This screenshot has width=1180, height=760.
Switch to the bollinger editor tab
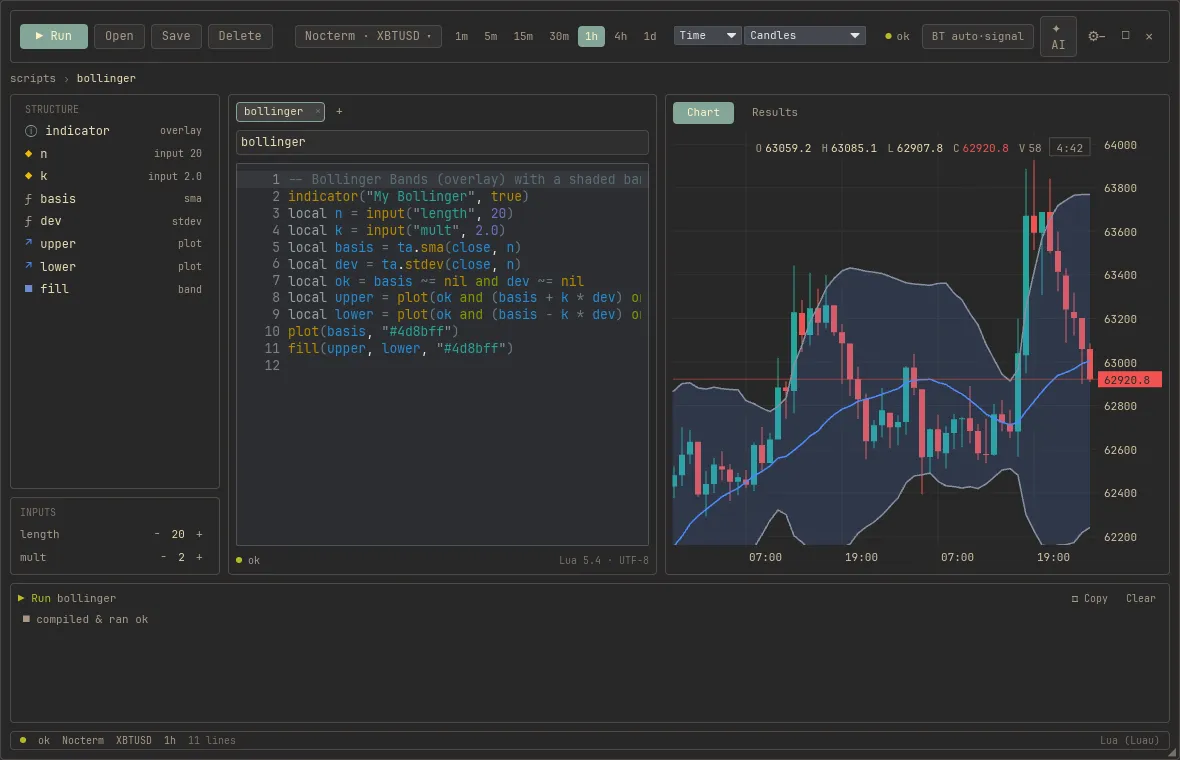click(274, 111)
